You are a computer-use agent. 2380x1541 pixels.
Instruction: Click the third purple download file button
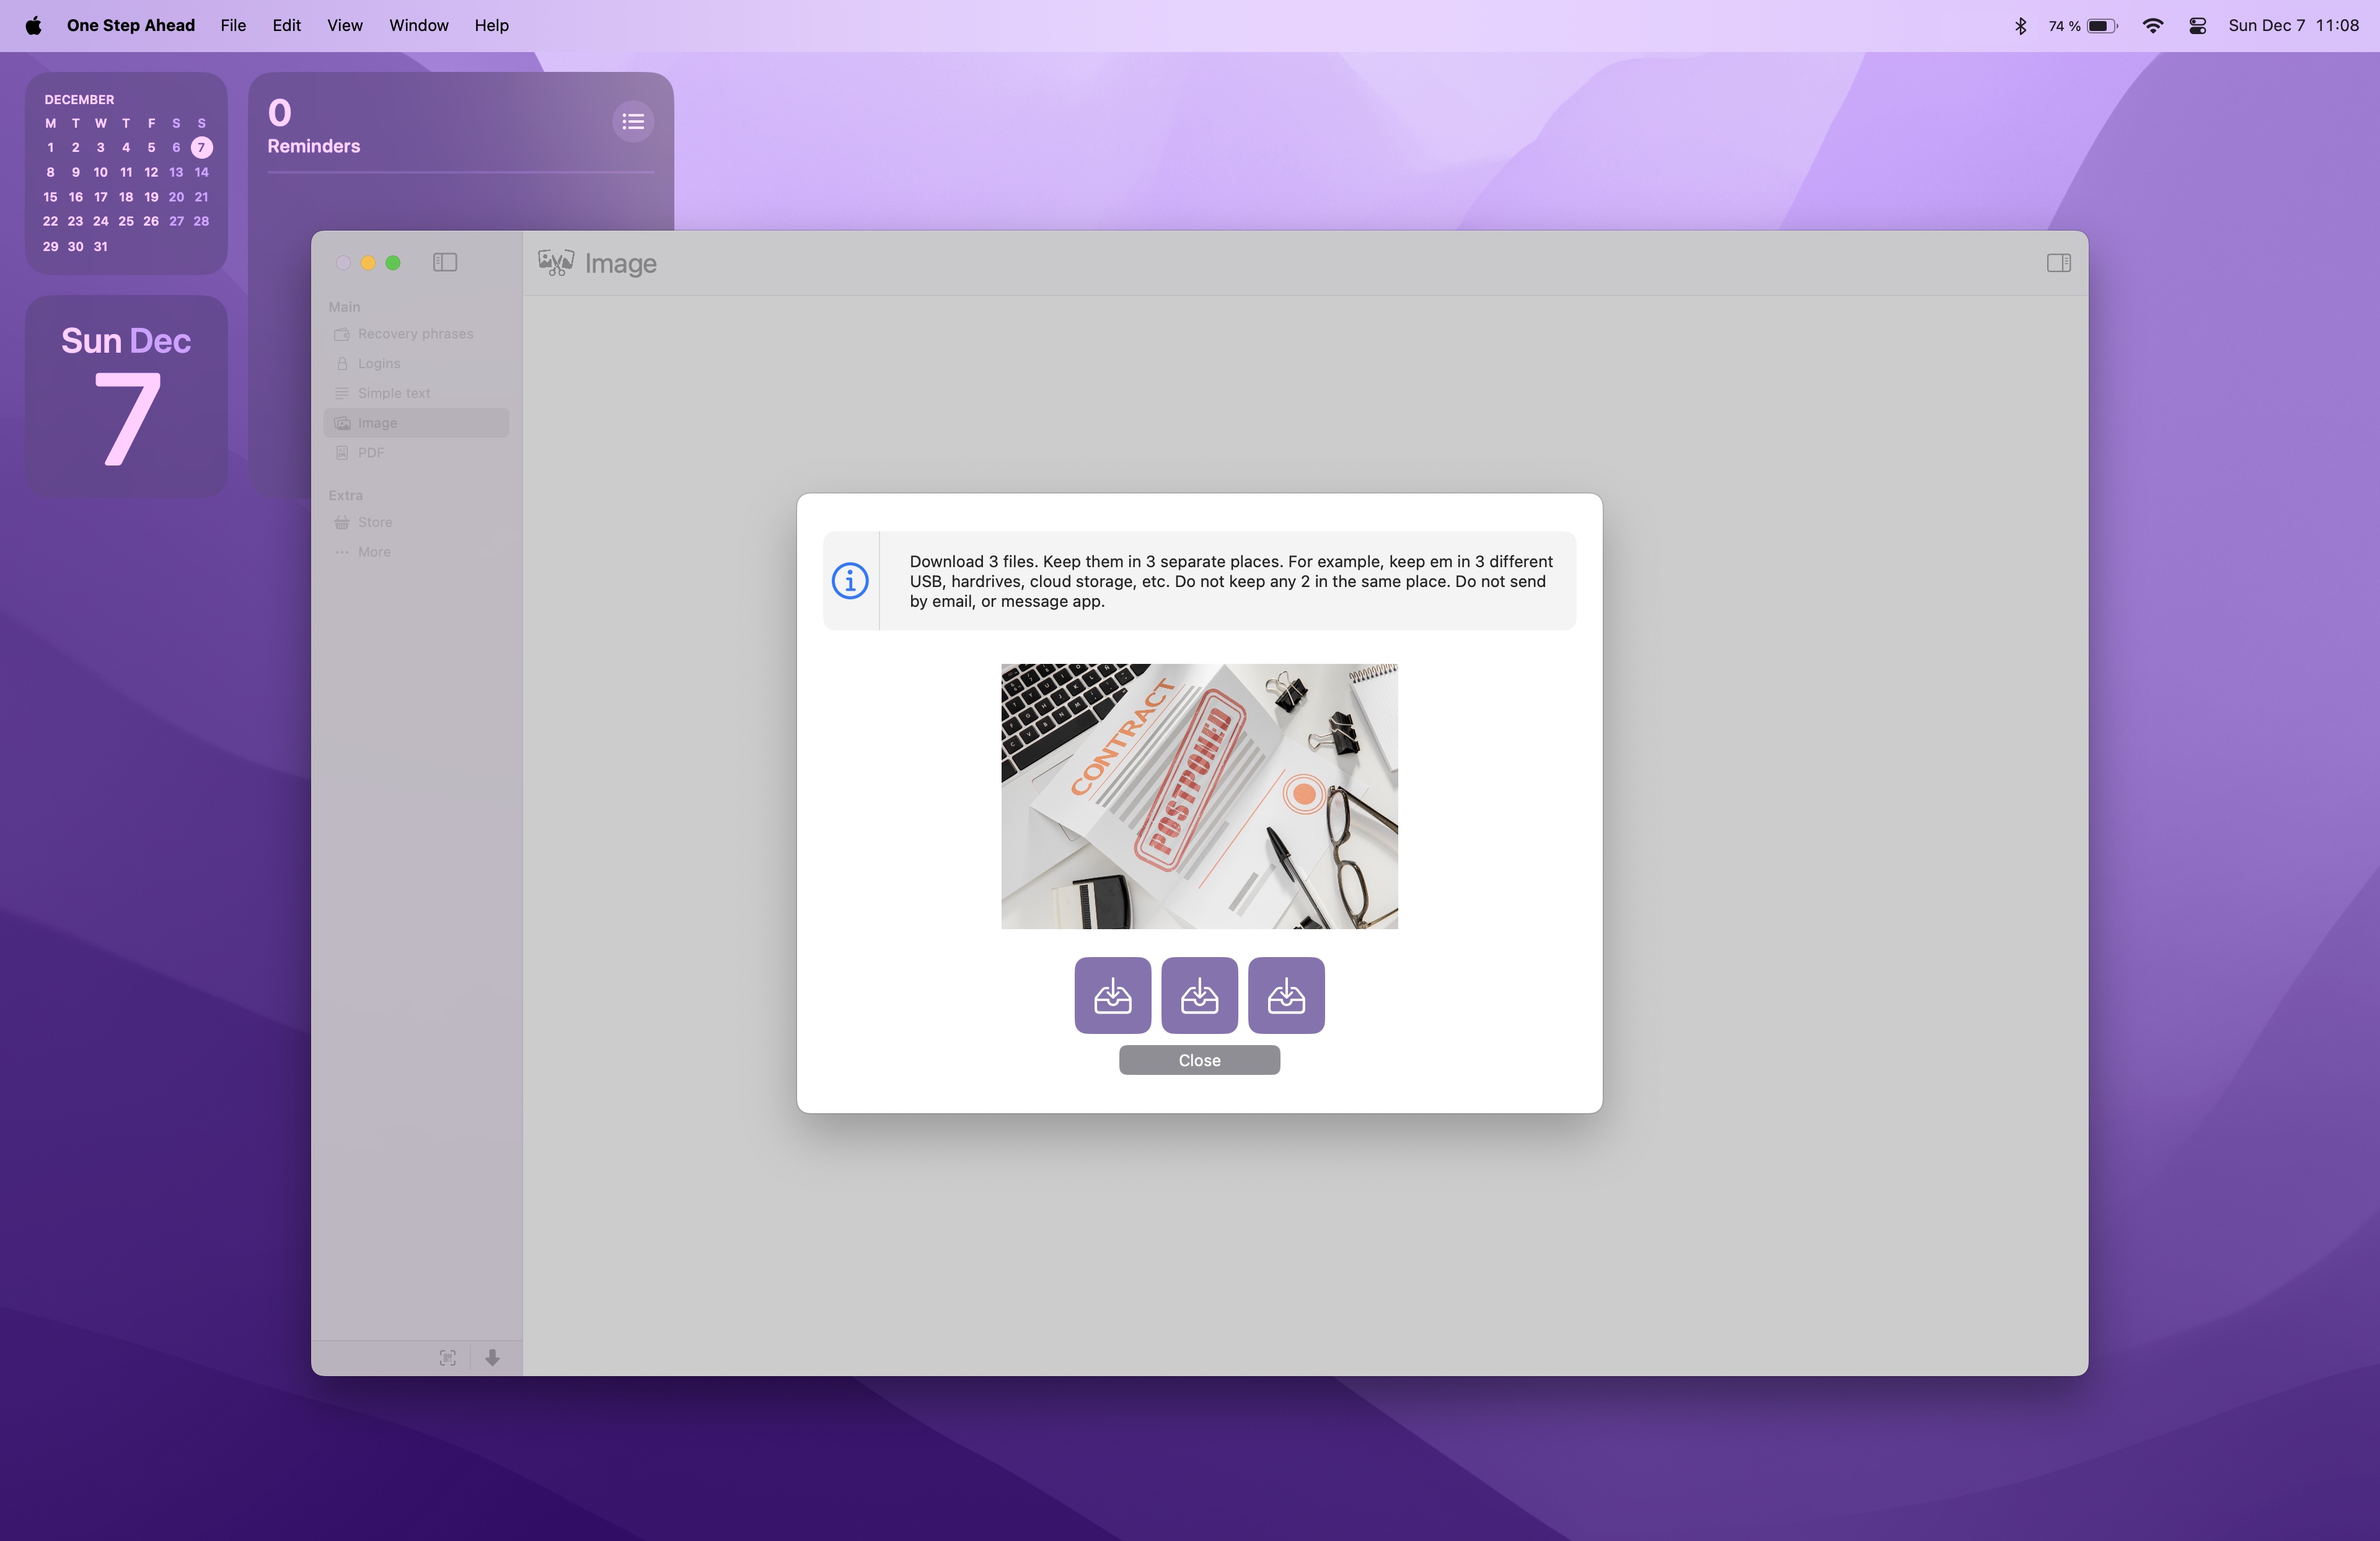(1286, 995)
